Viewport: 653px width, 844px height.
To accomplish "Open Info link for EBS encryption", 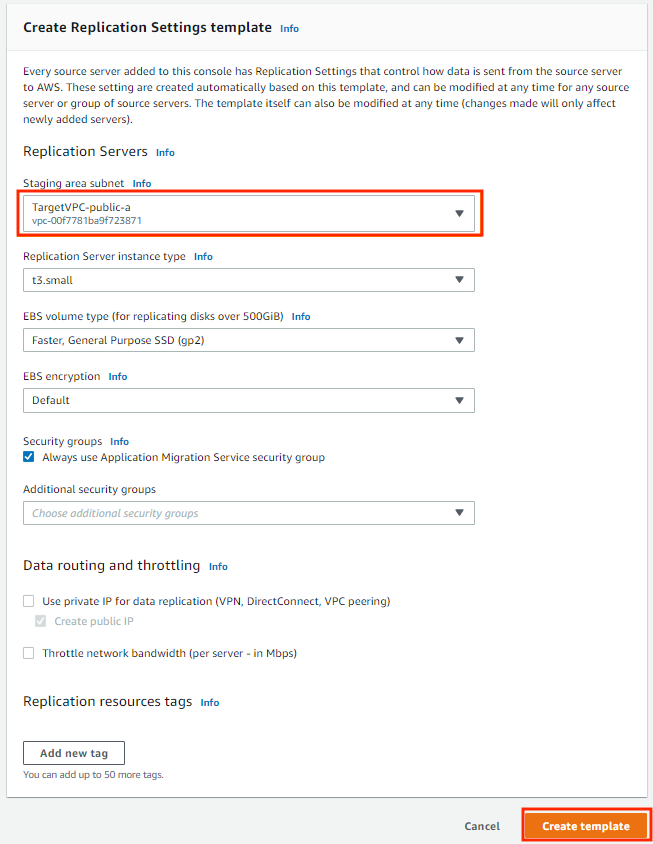I will pyautogui.click(x=117, y=377).
